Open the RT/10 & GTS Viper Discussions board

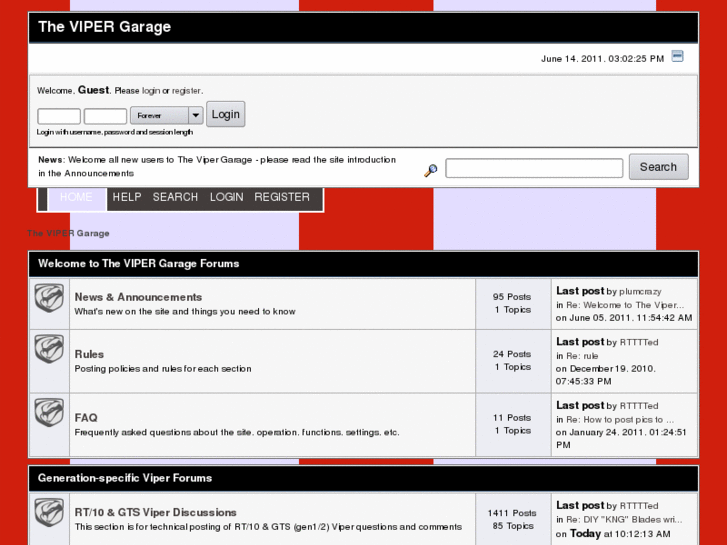155,513
